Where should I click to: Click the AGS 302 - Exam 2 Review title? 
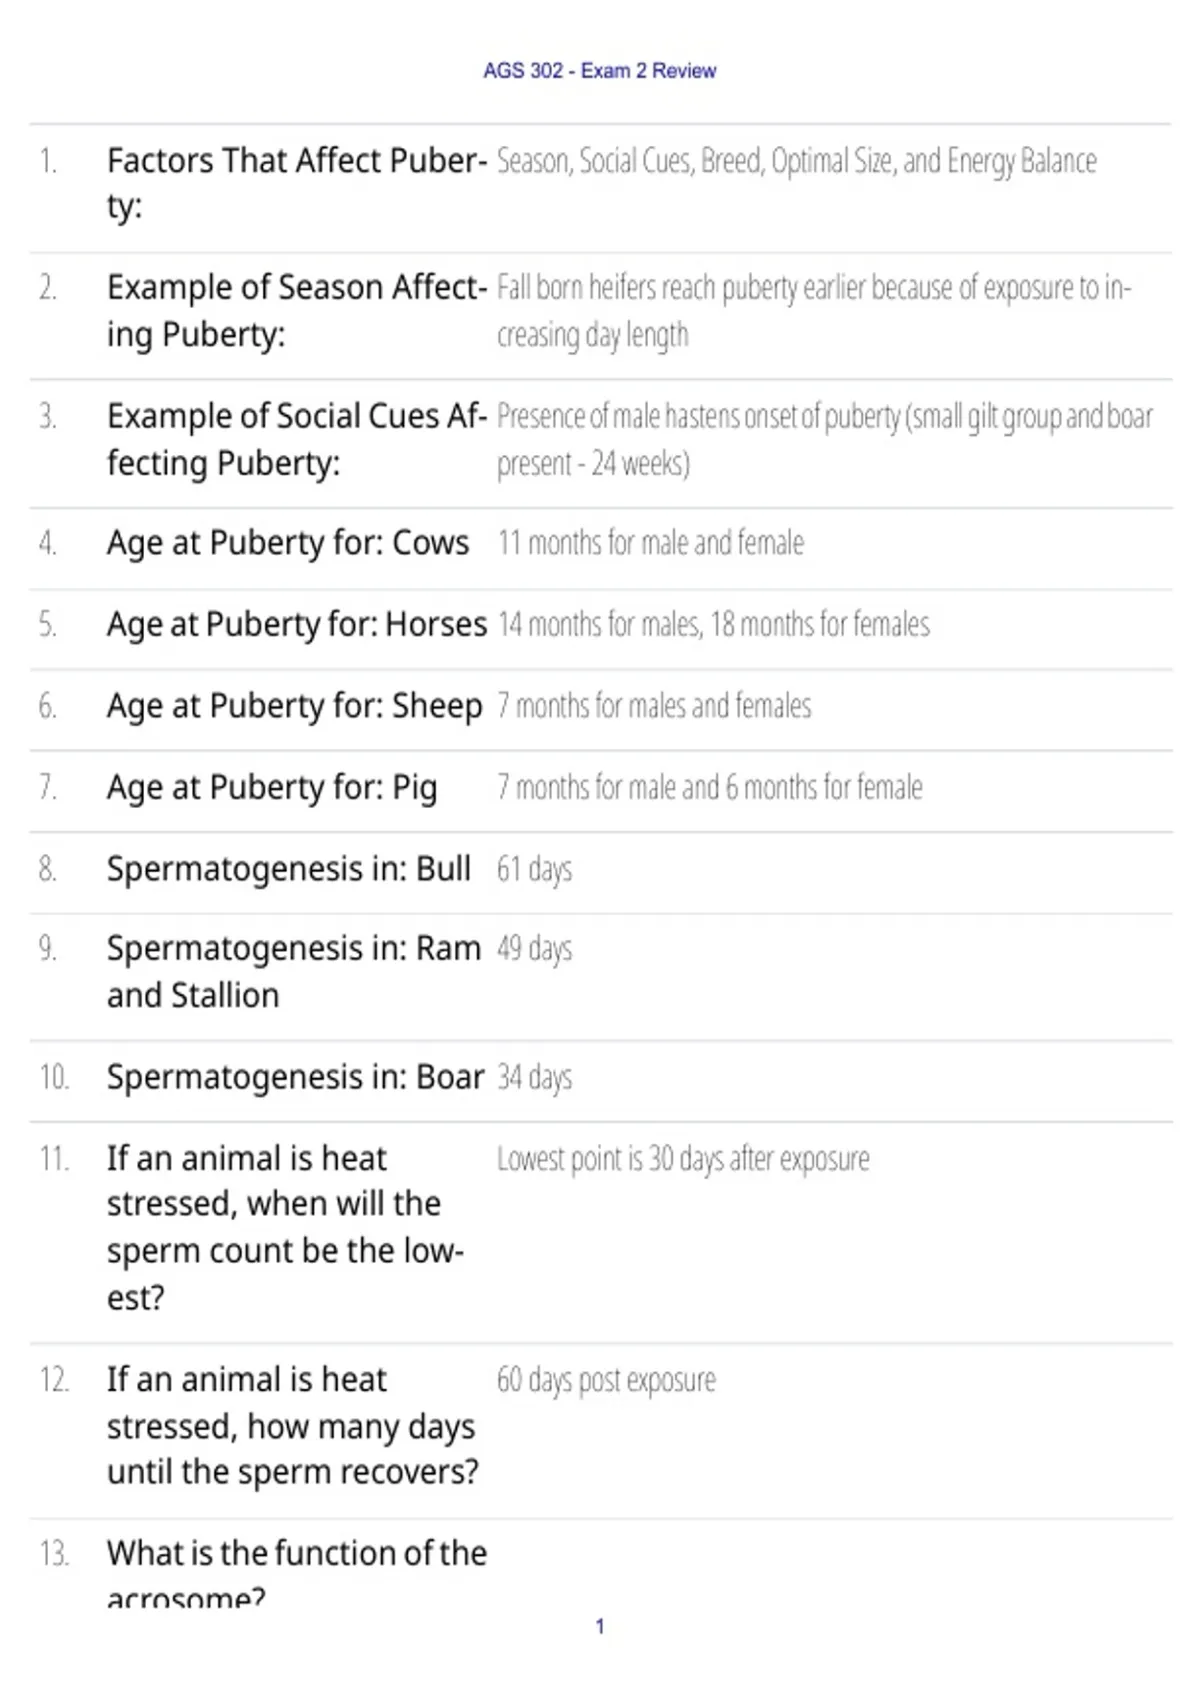click(599, 71)
